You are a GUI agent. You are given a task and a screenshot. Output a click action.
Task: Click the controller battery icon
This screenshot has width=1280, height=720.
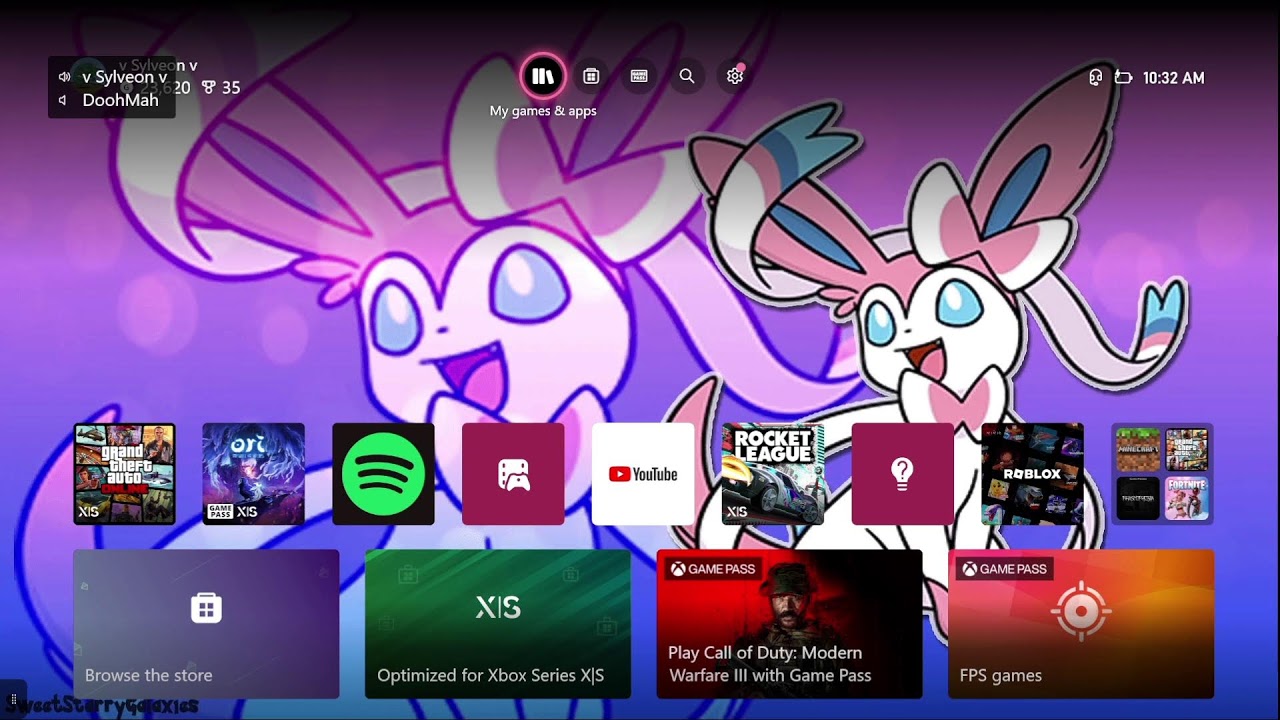tap(1123, 77)
